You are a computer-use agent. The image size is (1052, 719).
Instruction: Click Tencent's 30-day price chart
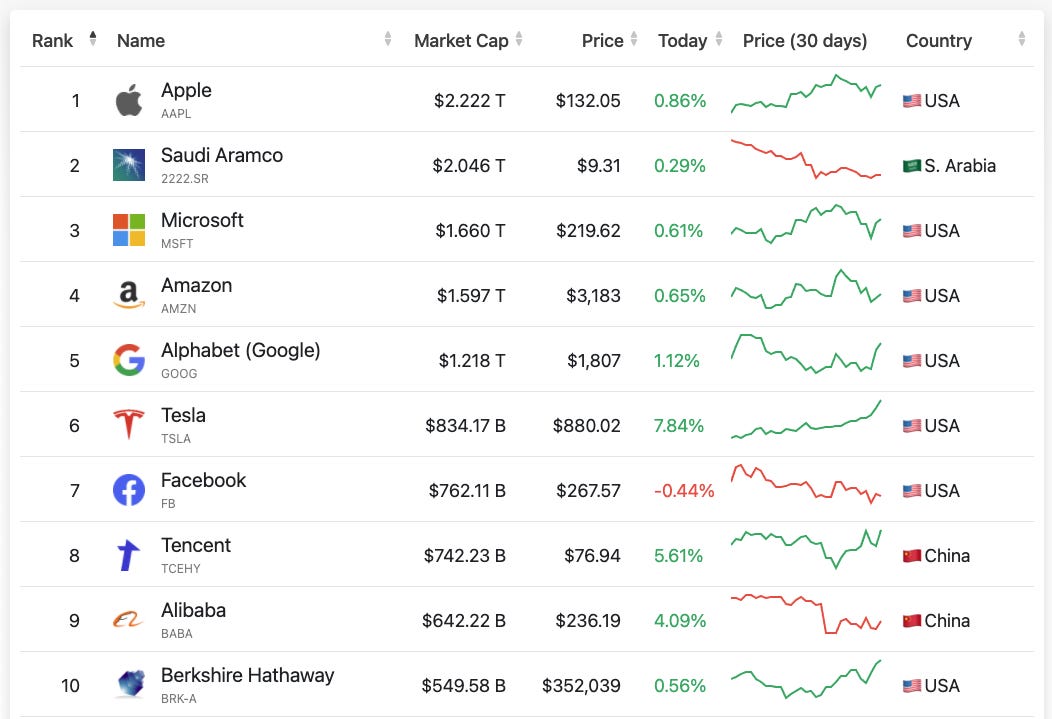click(x=806, y=549)
